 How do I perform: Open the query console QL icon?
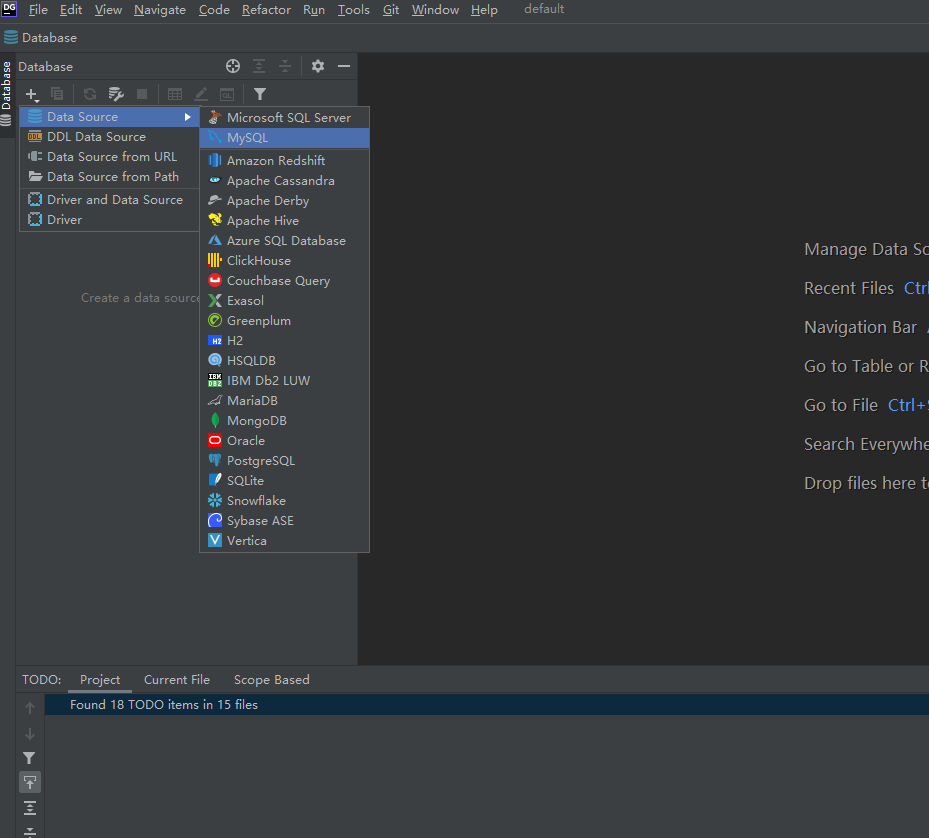pos(227,94)
